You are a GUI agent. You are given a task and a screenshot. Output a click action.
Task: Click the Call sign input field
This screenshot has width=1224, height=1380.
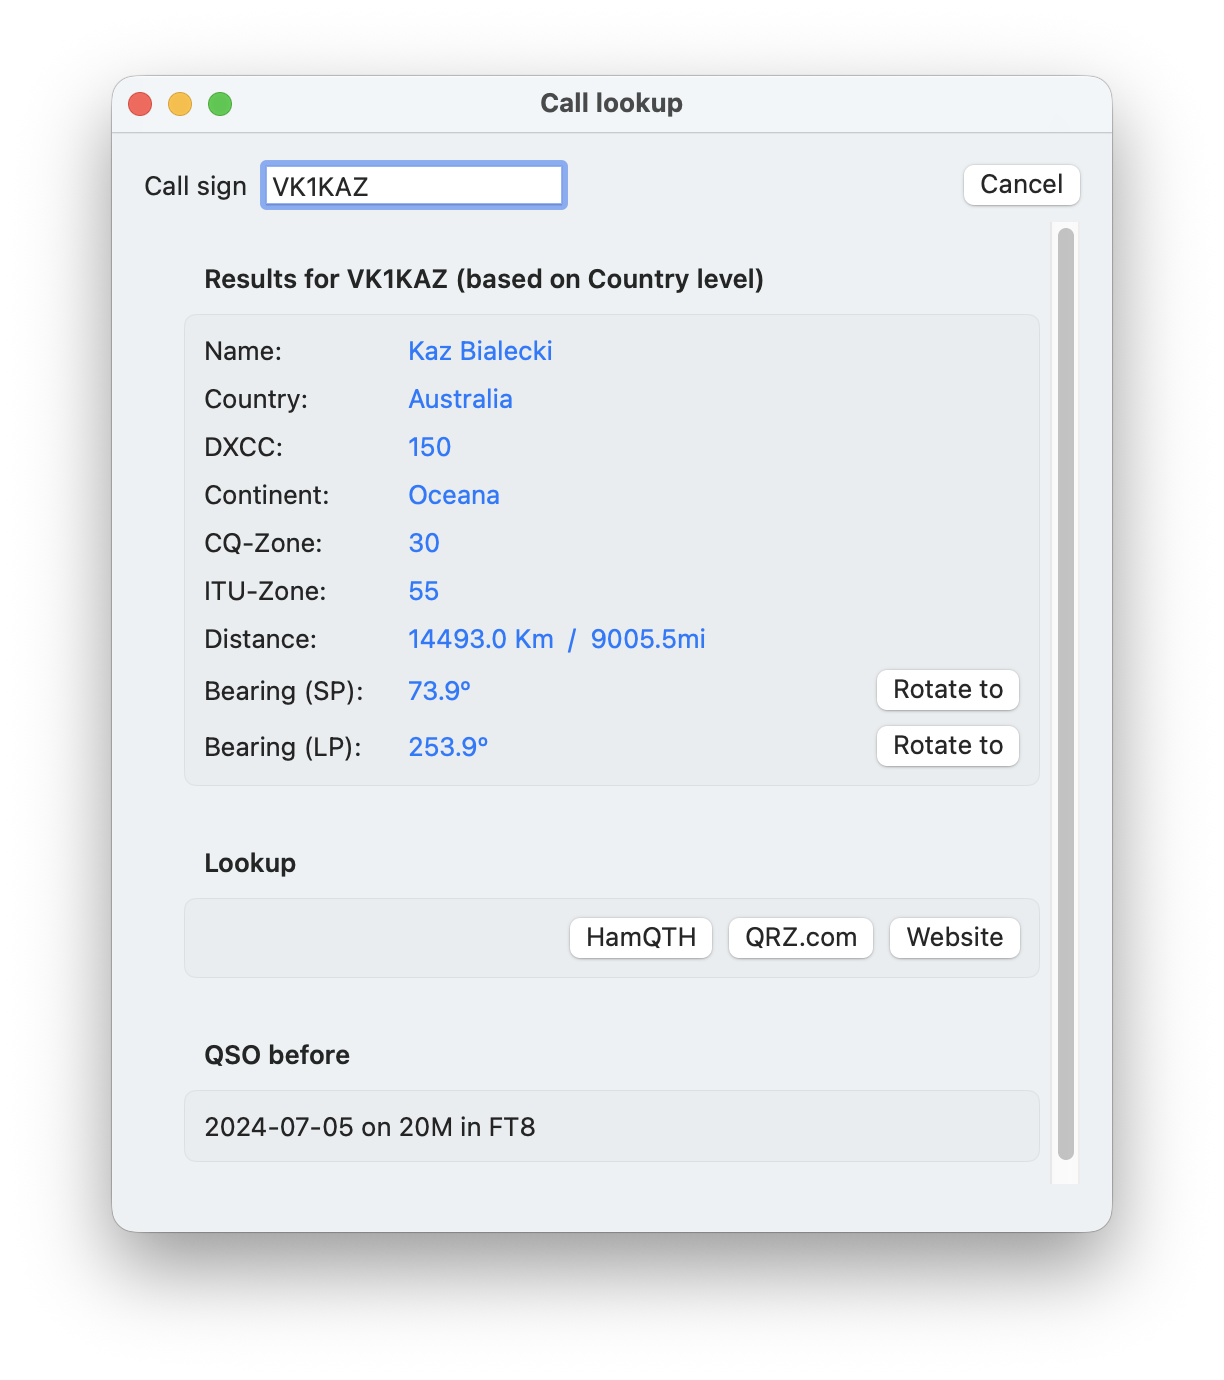pos(413,186)
